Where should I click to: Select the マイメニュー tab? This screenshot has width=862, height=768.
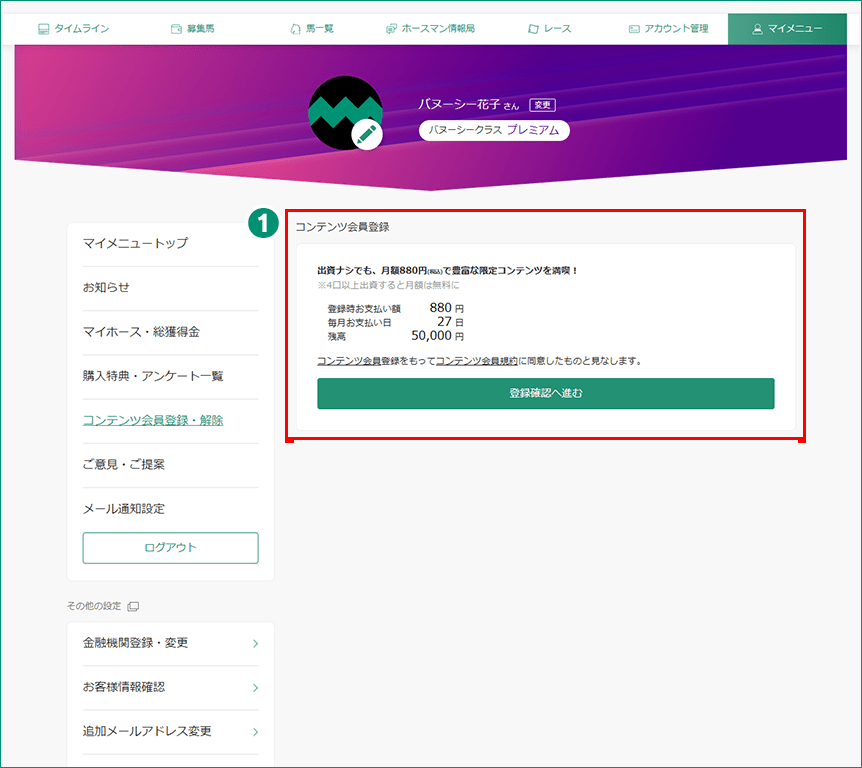[x=787, y=29]
